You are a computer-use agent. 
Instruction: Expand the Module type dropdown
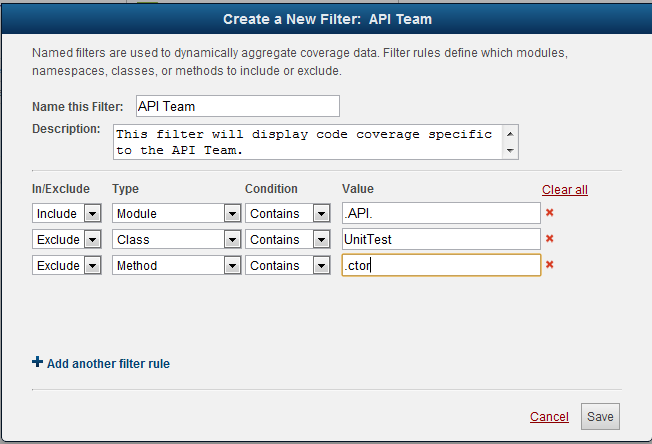pyautogui.click(x=176, y=213)
